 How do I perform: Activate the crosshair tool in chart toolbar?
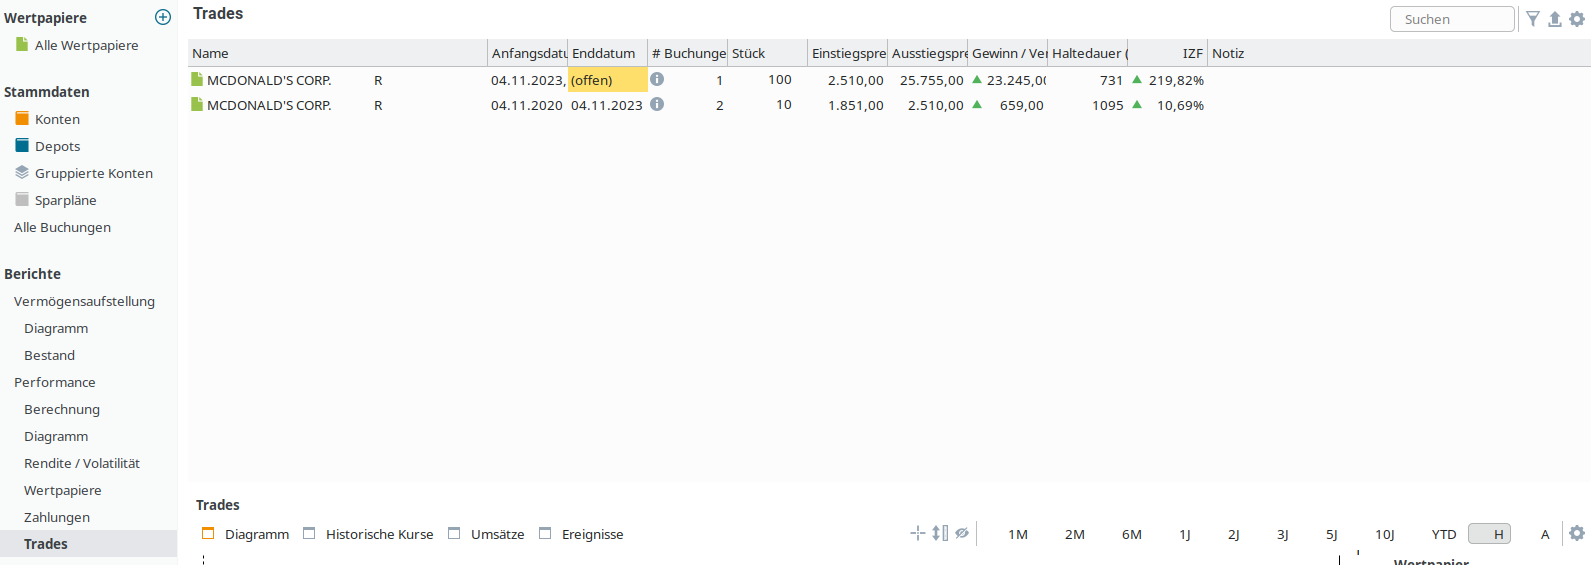click(917, 533)
